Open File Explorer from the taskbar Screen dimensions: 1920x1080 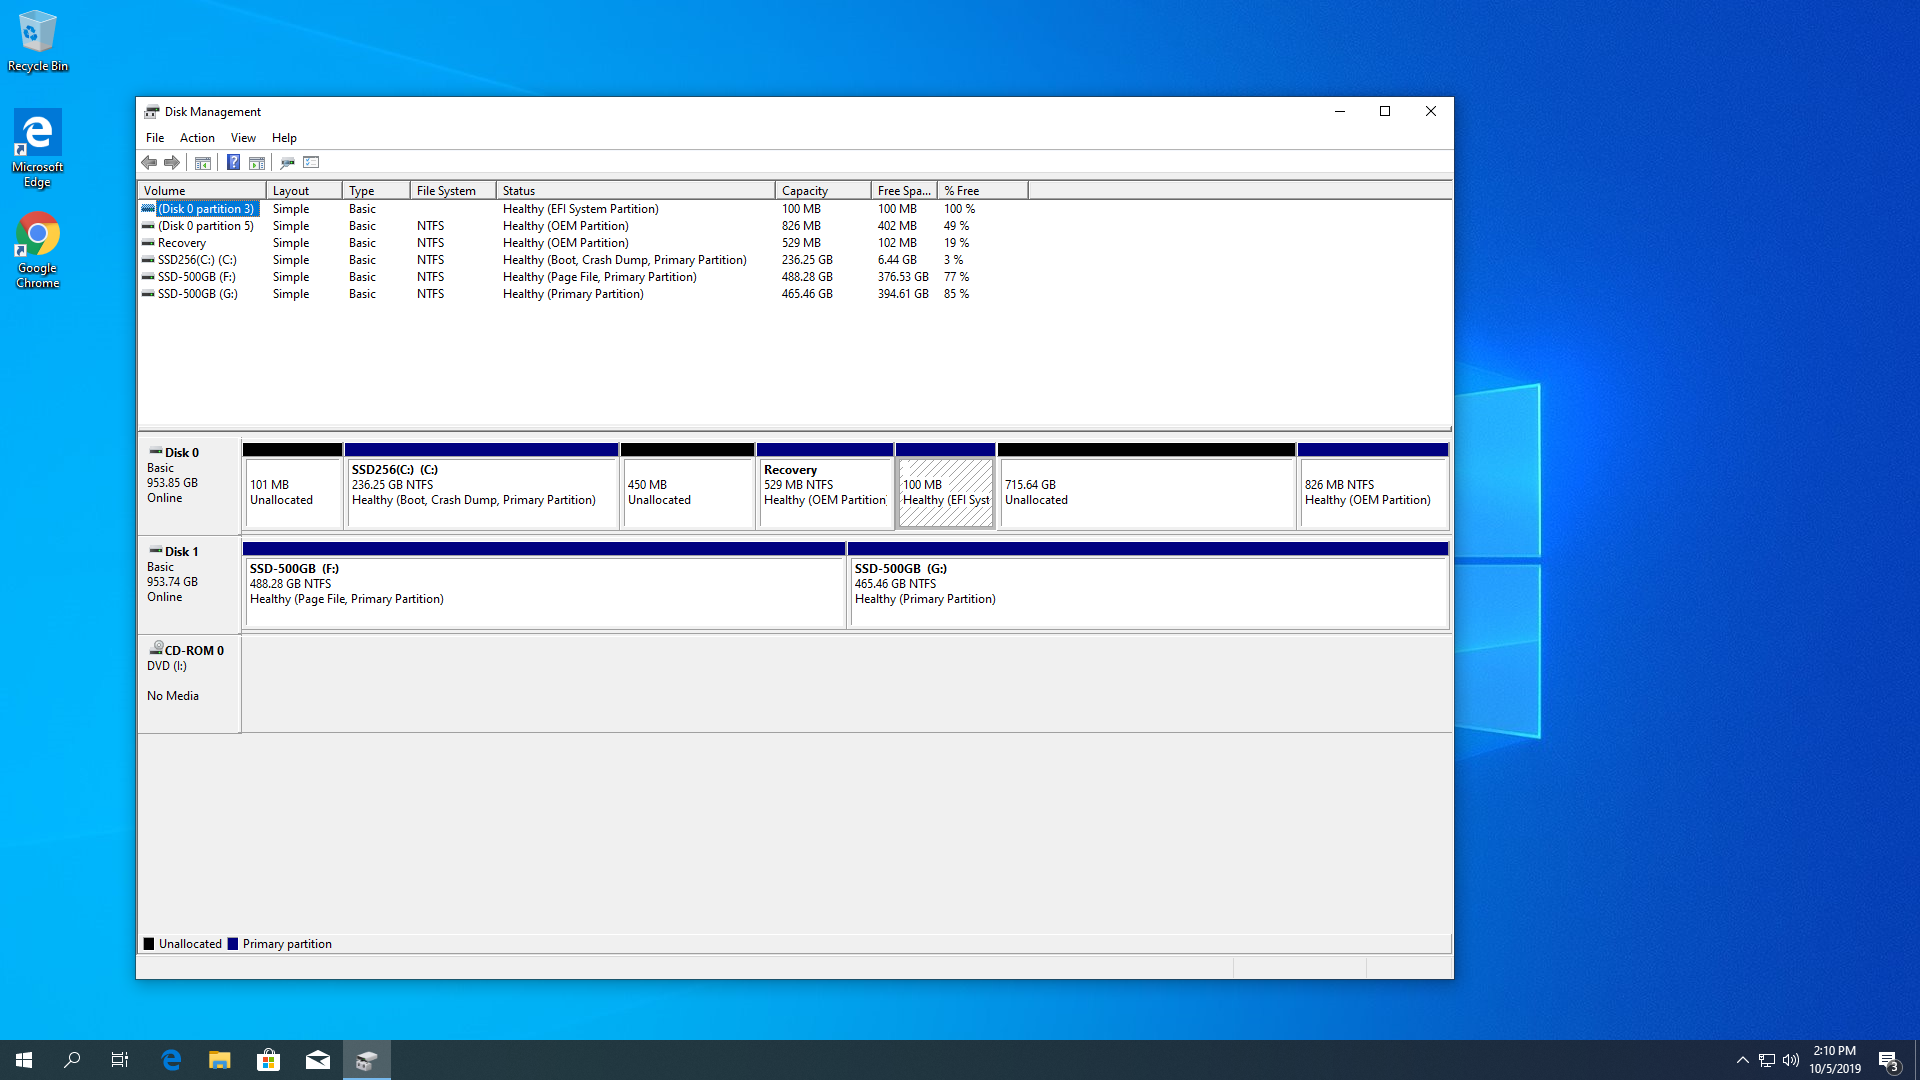pos(220,1060)
